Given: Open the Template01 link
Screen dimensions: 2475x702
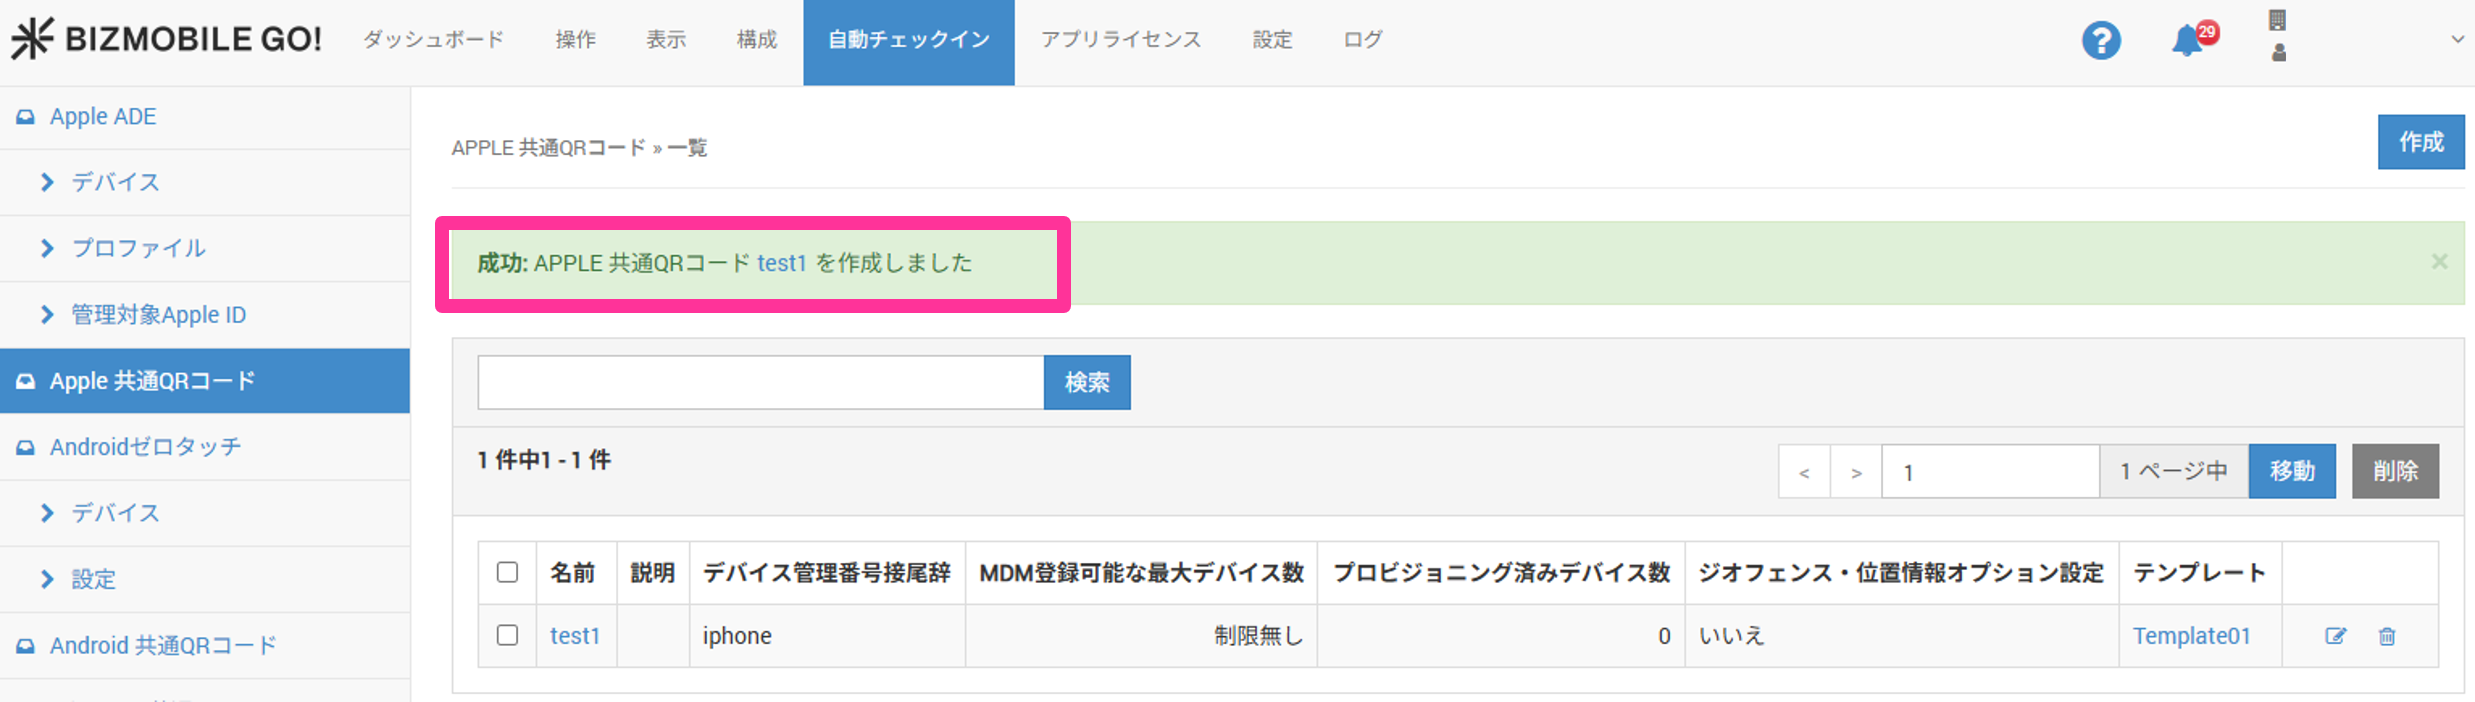Looking at the screenshot, I should 2191,636.
